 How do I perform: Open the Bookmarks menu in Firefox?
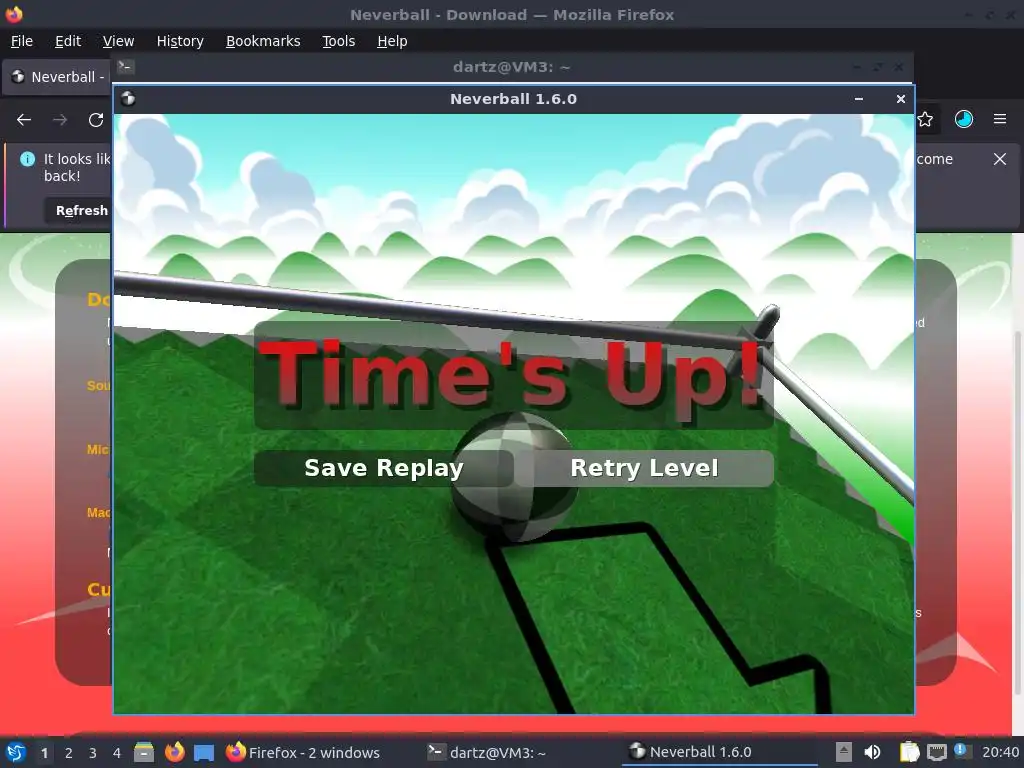(x=263, y=41)
